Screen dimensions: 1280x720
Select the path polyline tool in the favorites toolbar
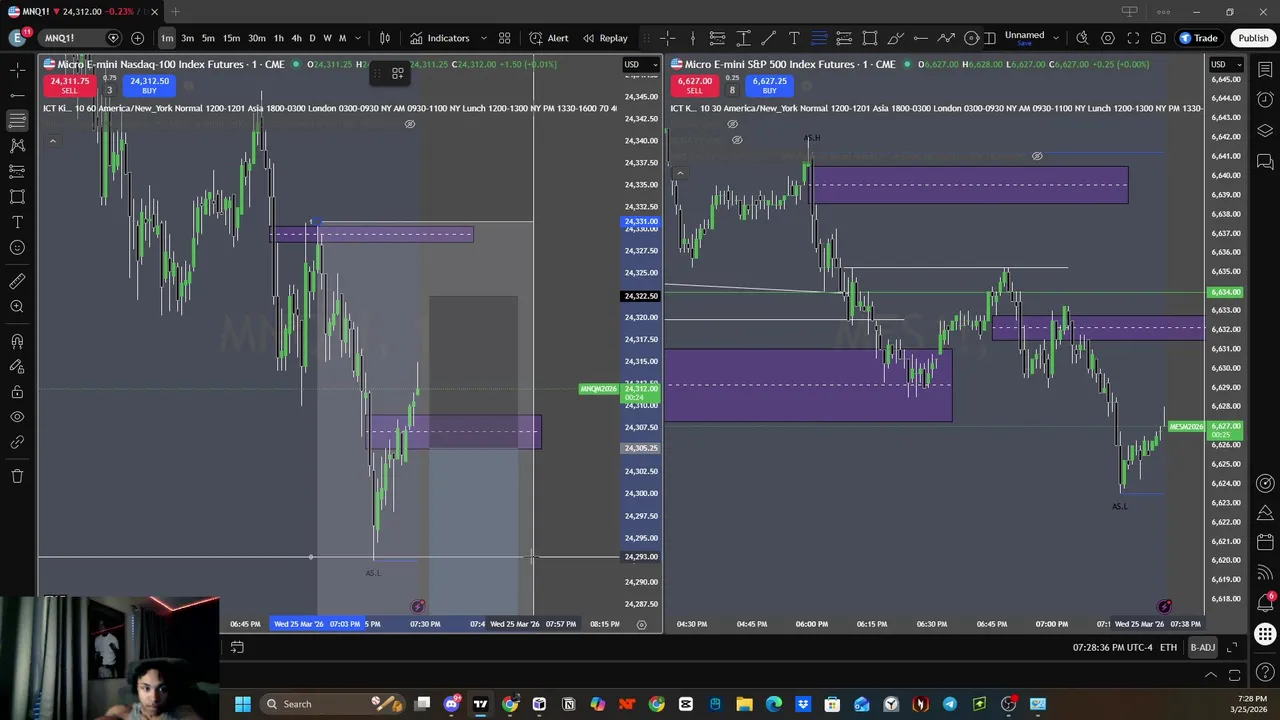tap(946, 38)
